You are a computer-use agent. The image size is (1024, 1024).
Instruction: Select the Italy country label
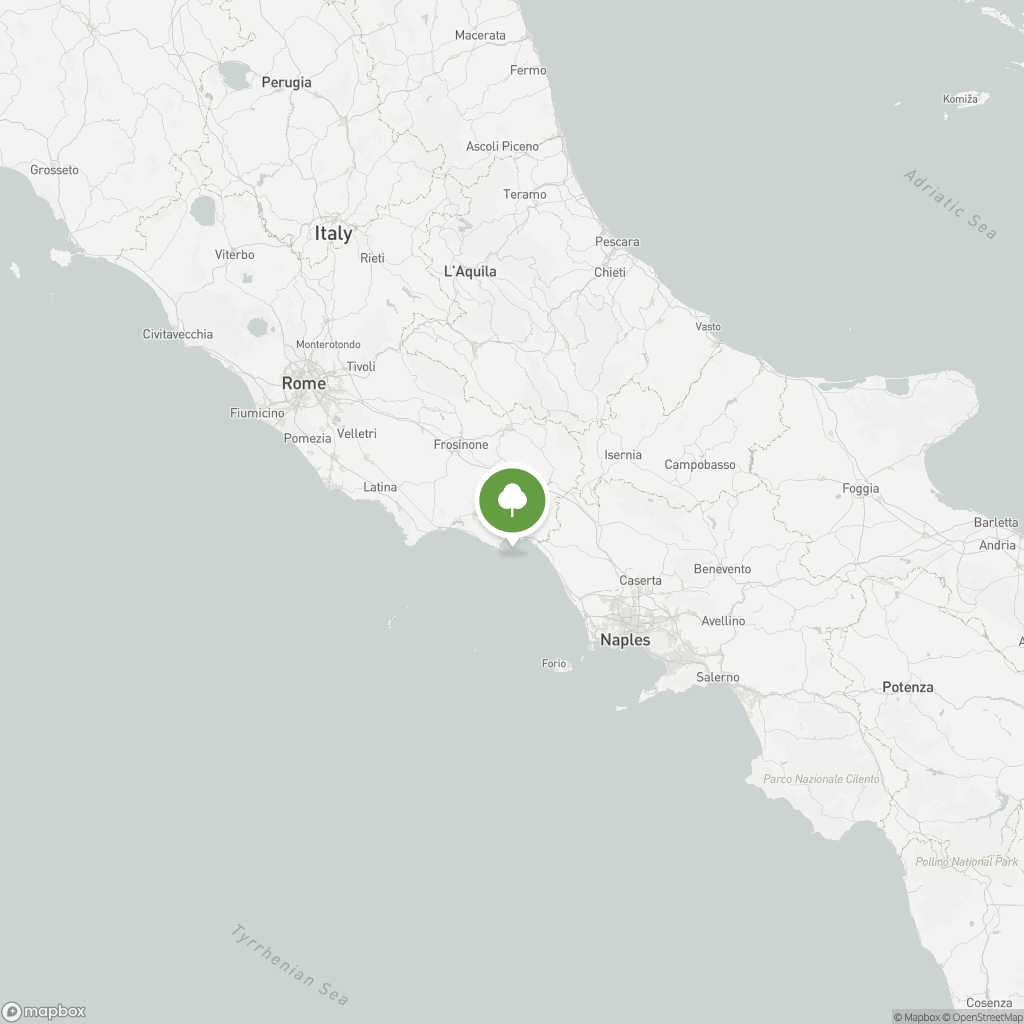click(x=333, y=233)
